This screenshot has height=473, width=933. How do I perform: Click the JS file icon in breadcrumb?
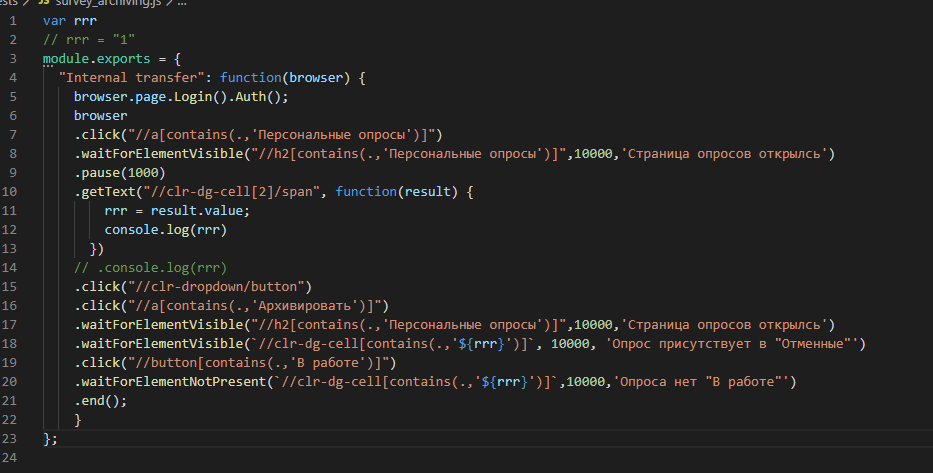(x=43, y=2)
